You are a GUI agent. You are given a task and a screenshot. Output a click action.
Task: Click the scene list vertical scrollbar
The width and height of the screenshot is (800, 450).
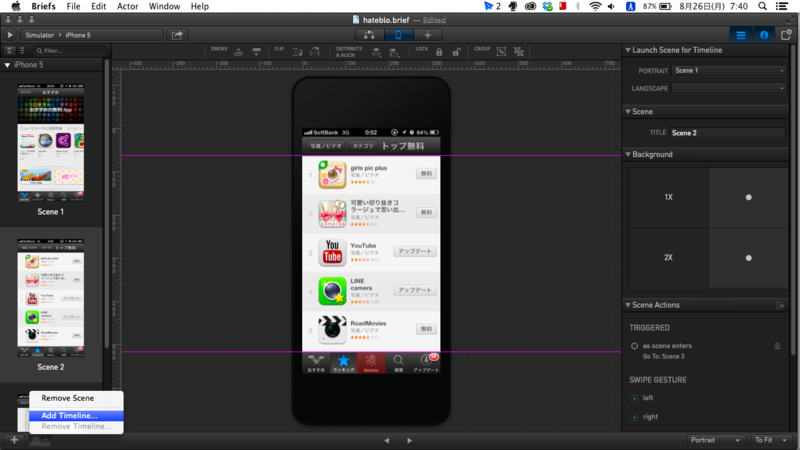[x=106, y=204]
